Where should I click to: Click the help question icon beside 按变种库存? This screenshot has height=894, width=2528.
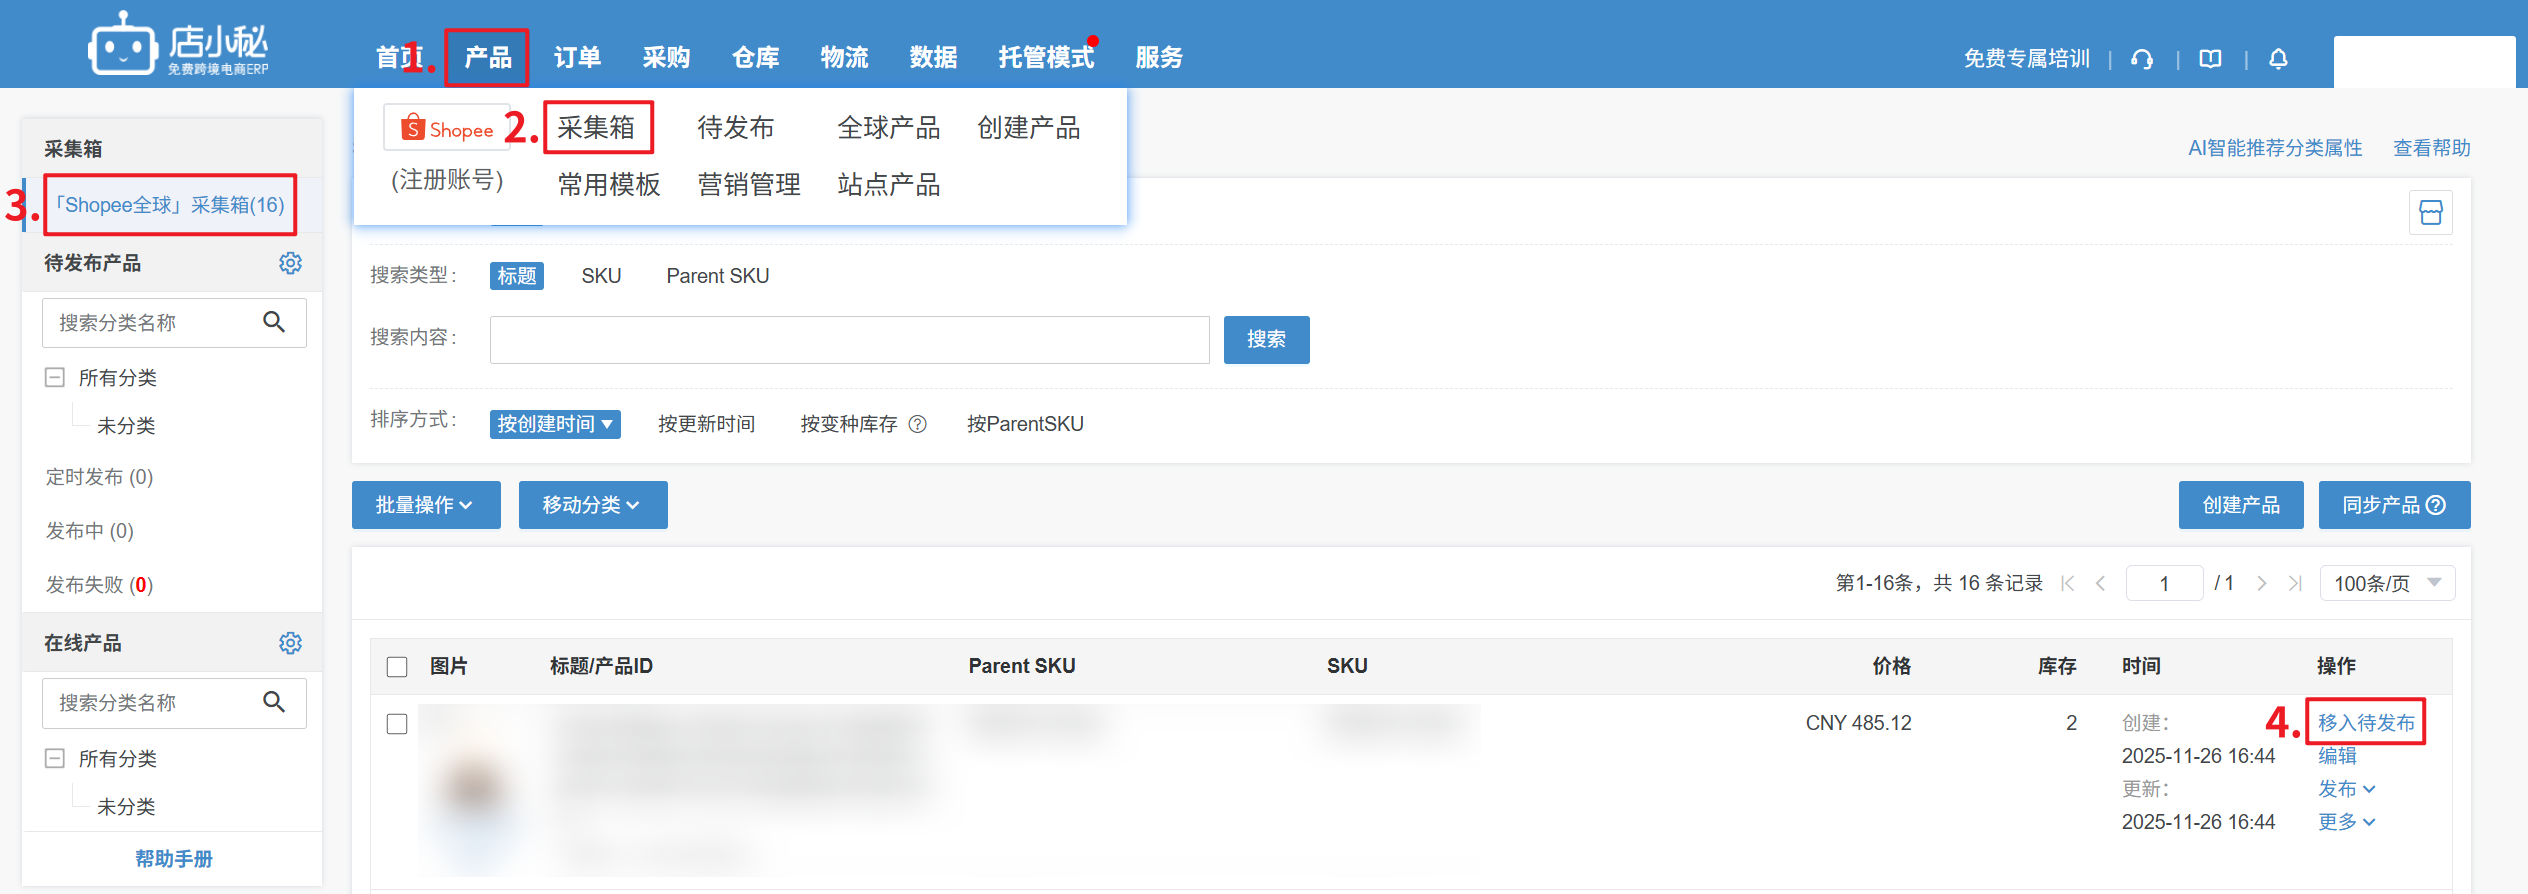tap(917, 424)
